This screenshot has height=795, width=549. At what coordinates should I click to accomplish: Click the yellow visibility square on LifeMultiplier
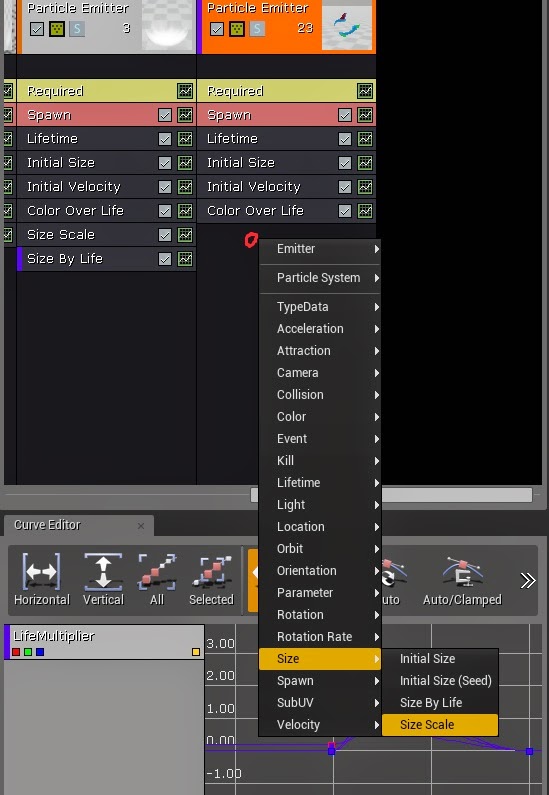[x=196, y=652]
